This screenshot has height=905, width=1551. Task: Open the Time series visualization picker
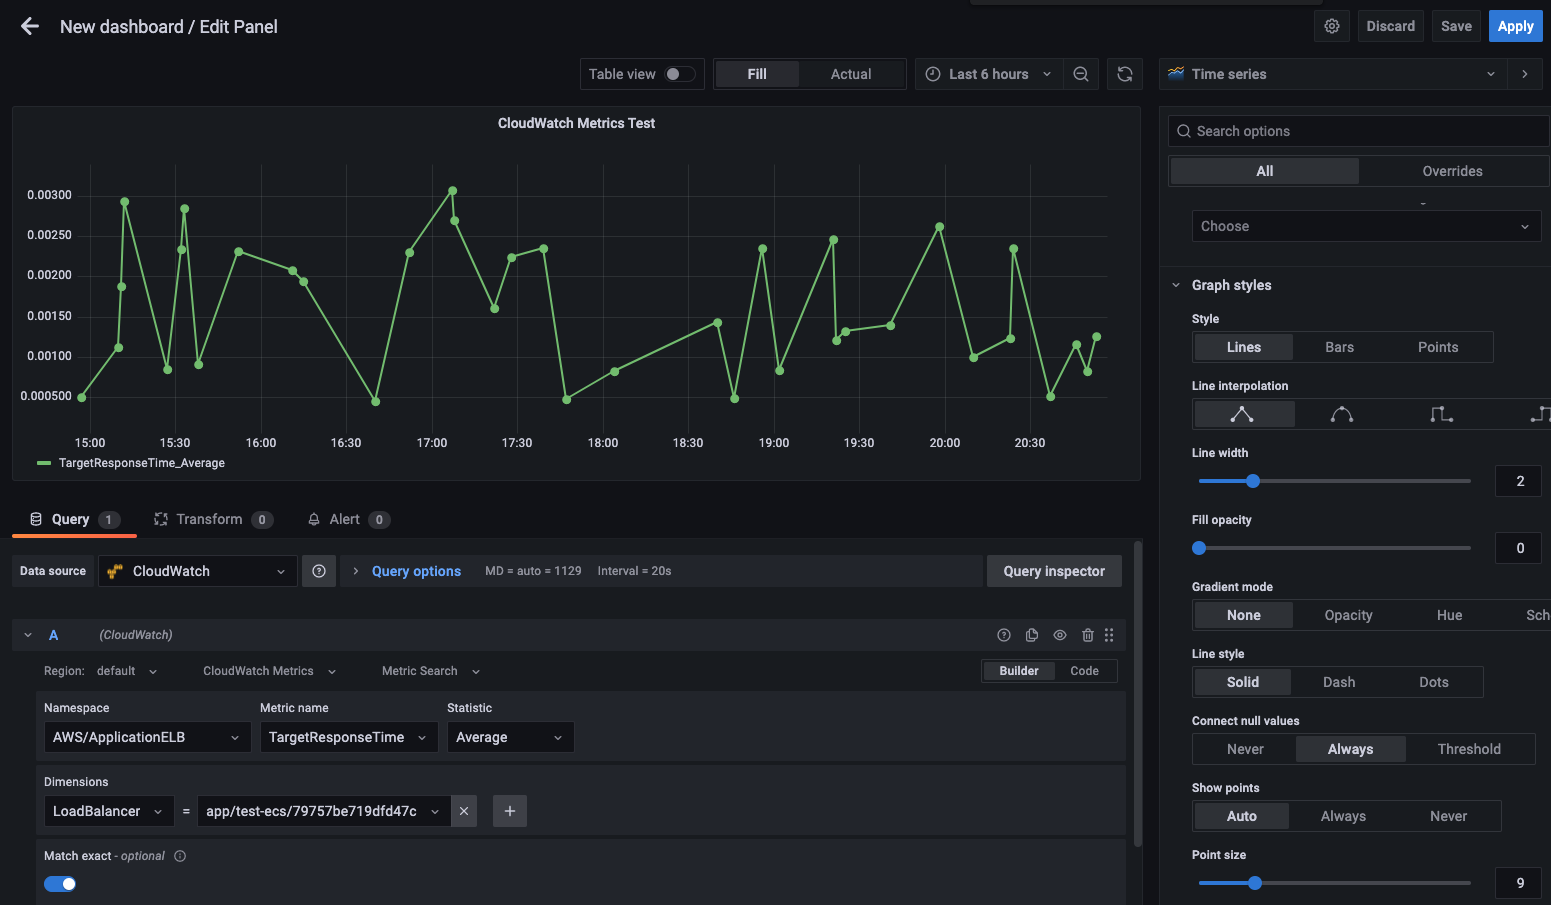click(x=1333, y=74)
